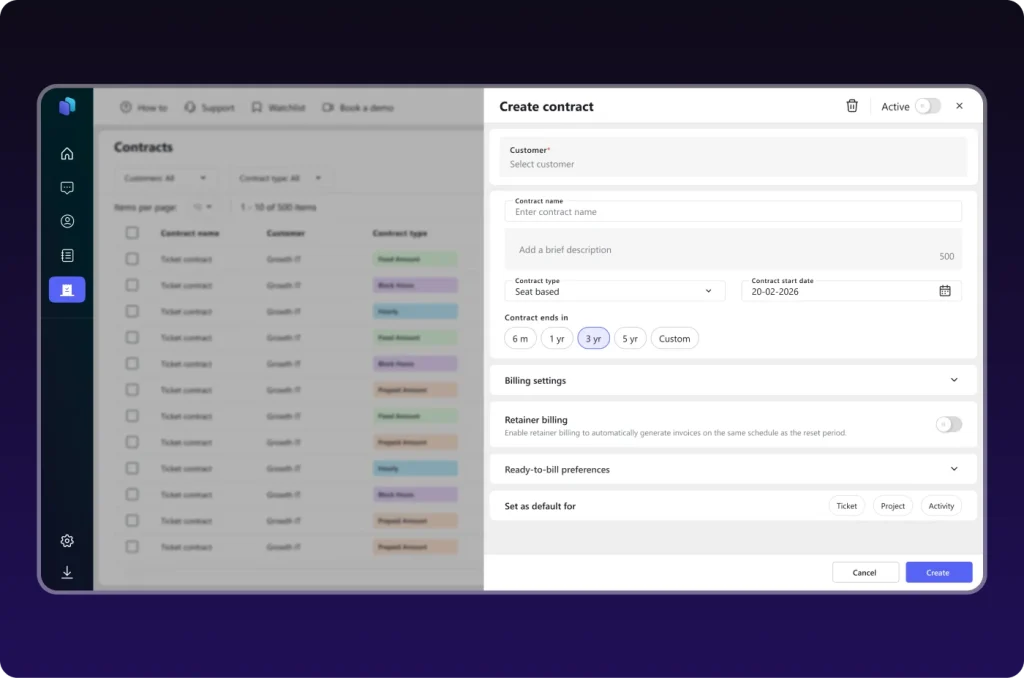The height and width of the screenshot is (678, 1024).
Task: Open the Contract type dropdown
Action: tap(614, 291)
